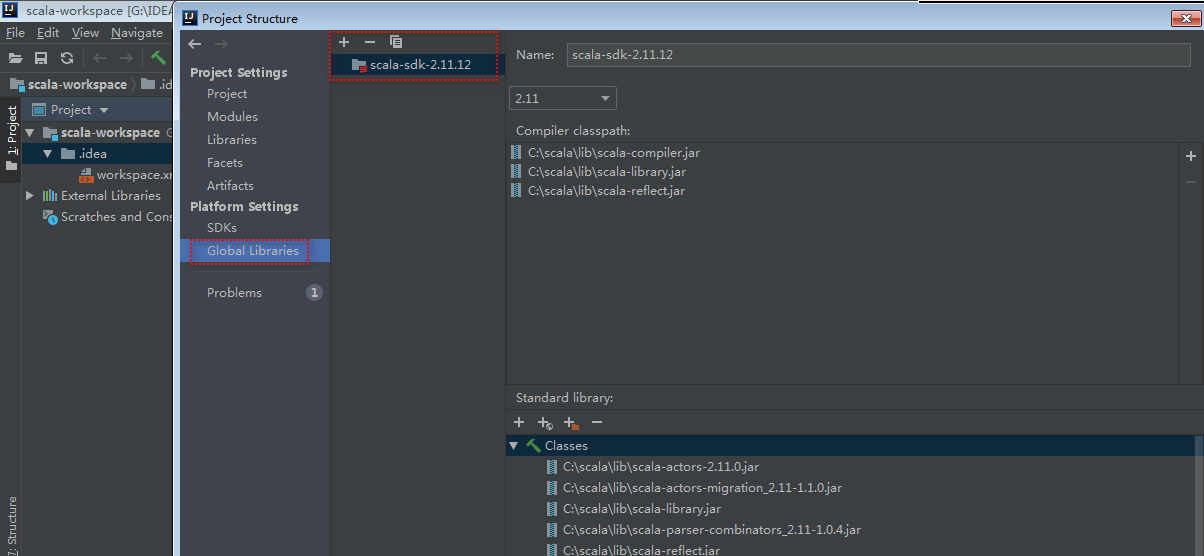Viewport: 1204px width, 556px height.
Task: Select Facets in the settings sidebar
Action: pyautogui.click(x=225, y=163)
